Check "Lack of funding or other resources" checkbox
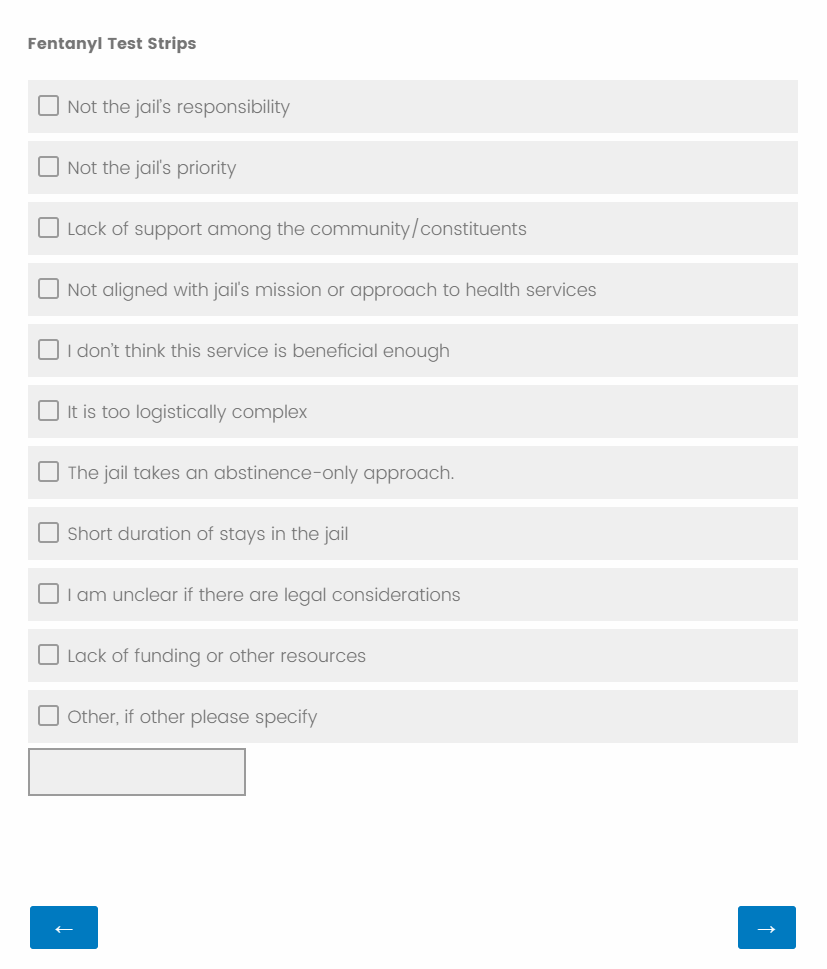 [48, 655]
